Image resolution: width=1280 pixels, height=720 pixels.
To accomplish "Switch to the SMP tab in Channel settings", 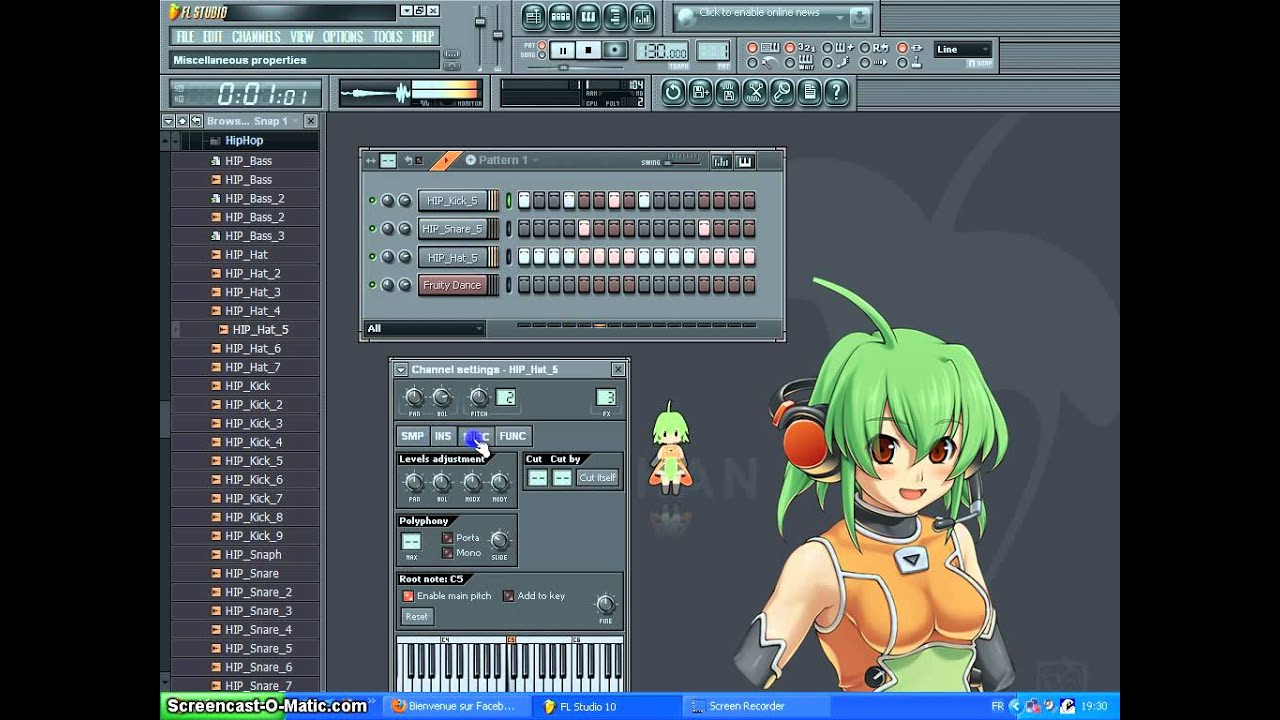I will pyautogui.click(x=412, y=436).
